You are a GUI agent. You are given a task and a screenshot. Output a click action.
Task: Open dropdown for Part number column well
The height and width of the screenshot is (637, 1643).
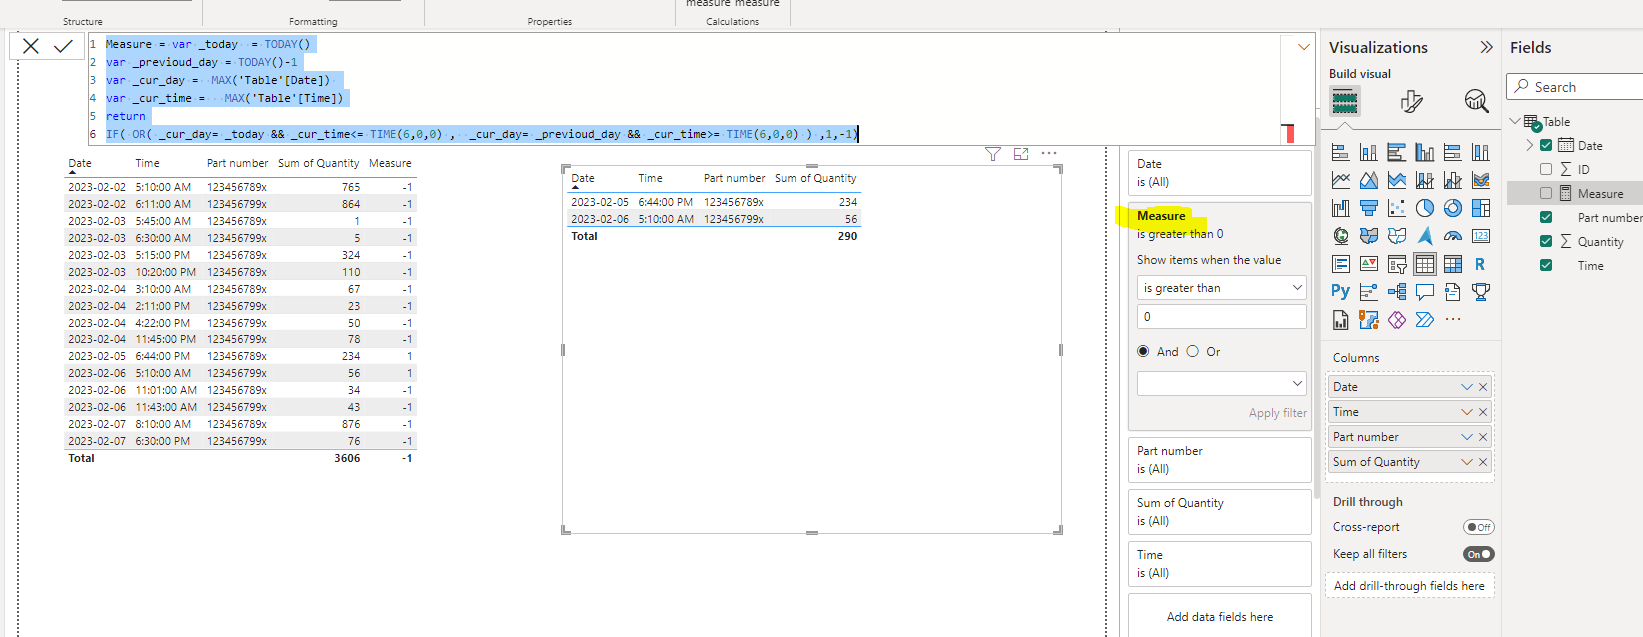click(1466, 437)
